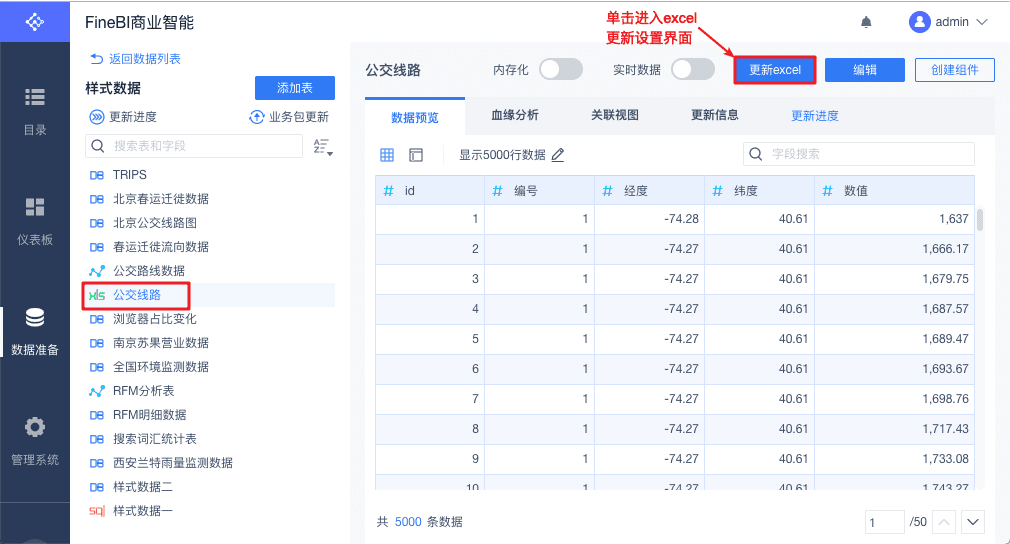Viewport: 1010px width, 544px height.
Task: Toggle the 内存化 switch
Action: pos(560,69)
